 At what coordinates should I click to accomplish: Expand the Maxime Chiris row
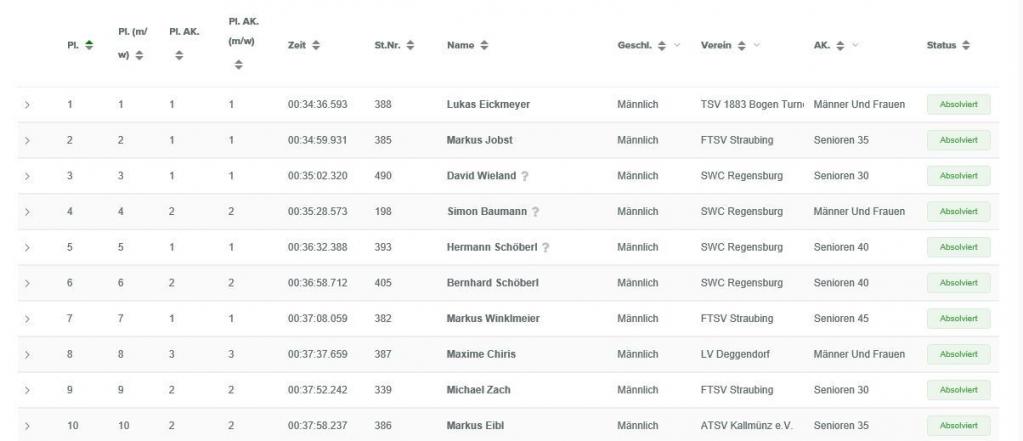pyautogui.click(x=27, y=354)
